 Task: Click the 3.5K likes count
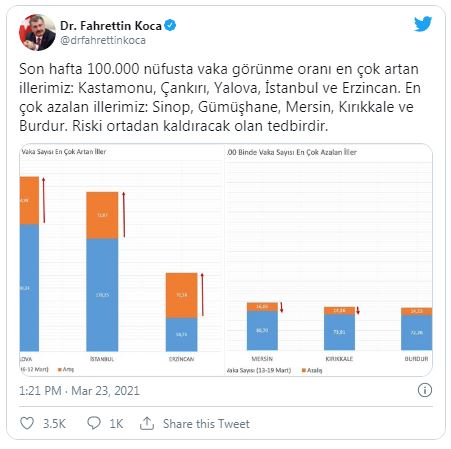(x=54, y=424)
